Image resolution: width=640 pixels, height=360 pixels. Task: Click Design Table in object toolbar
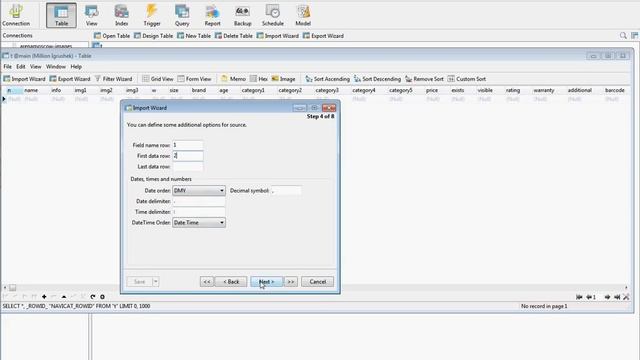tap(153, 36)
